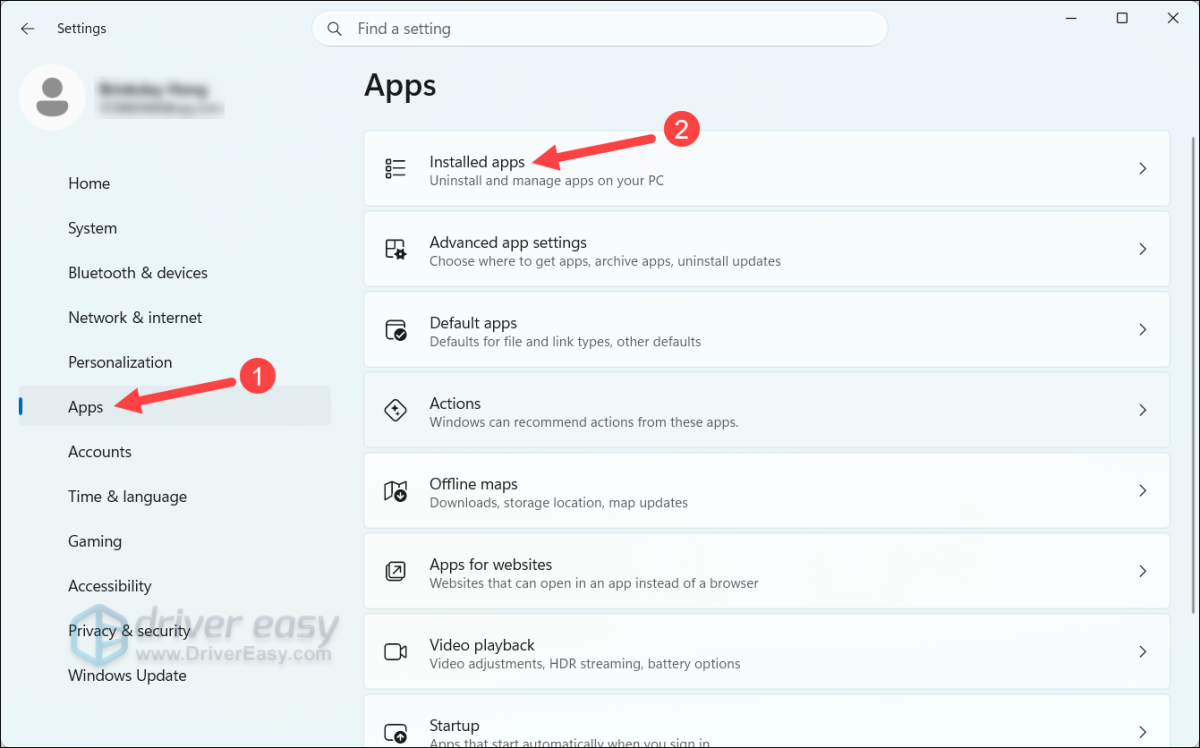Click 'Video adjustments, HDR streaming, battery options' text
This screenshot has height=748, width=1200.
(x=585, y=663)
